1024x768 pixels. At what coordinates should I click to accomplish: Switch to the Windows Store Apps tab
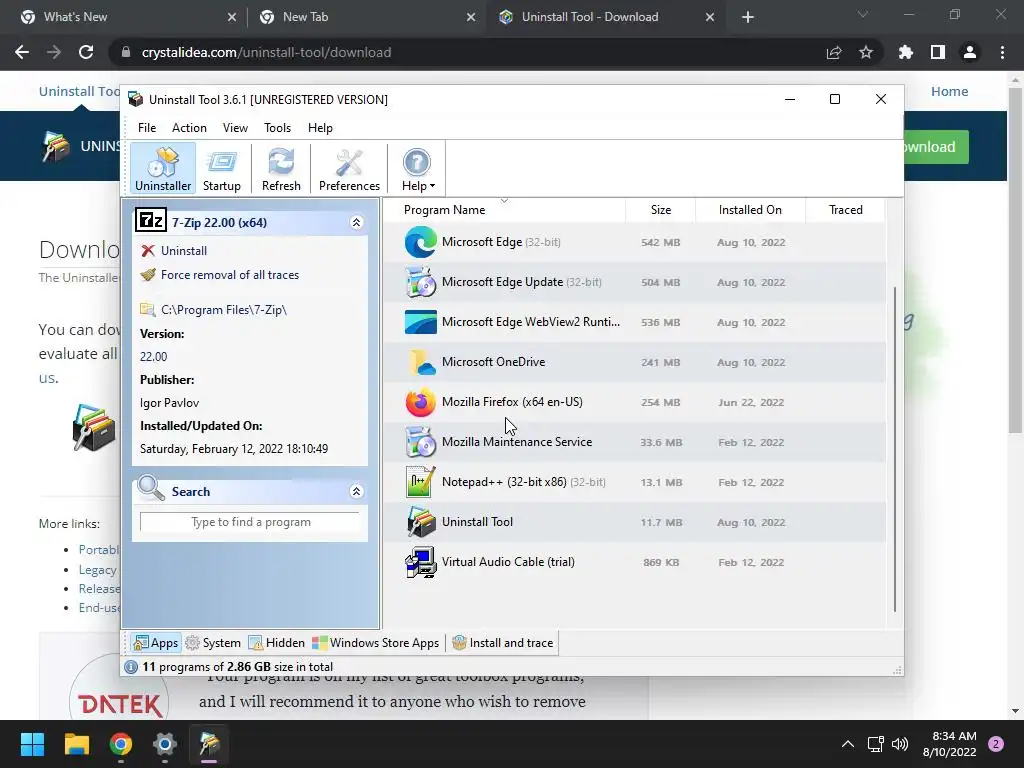pyautogui.click(x=376, y=643)
